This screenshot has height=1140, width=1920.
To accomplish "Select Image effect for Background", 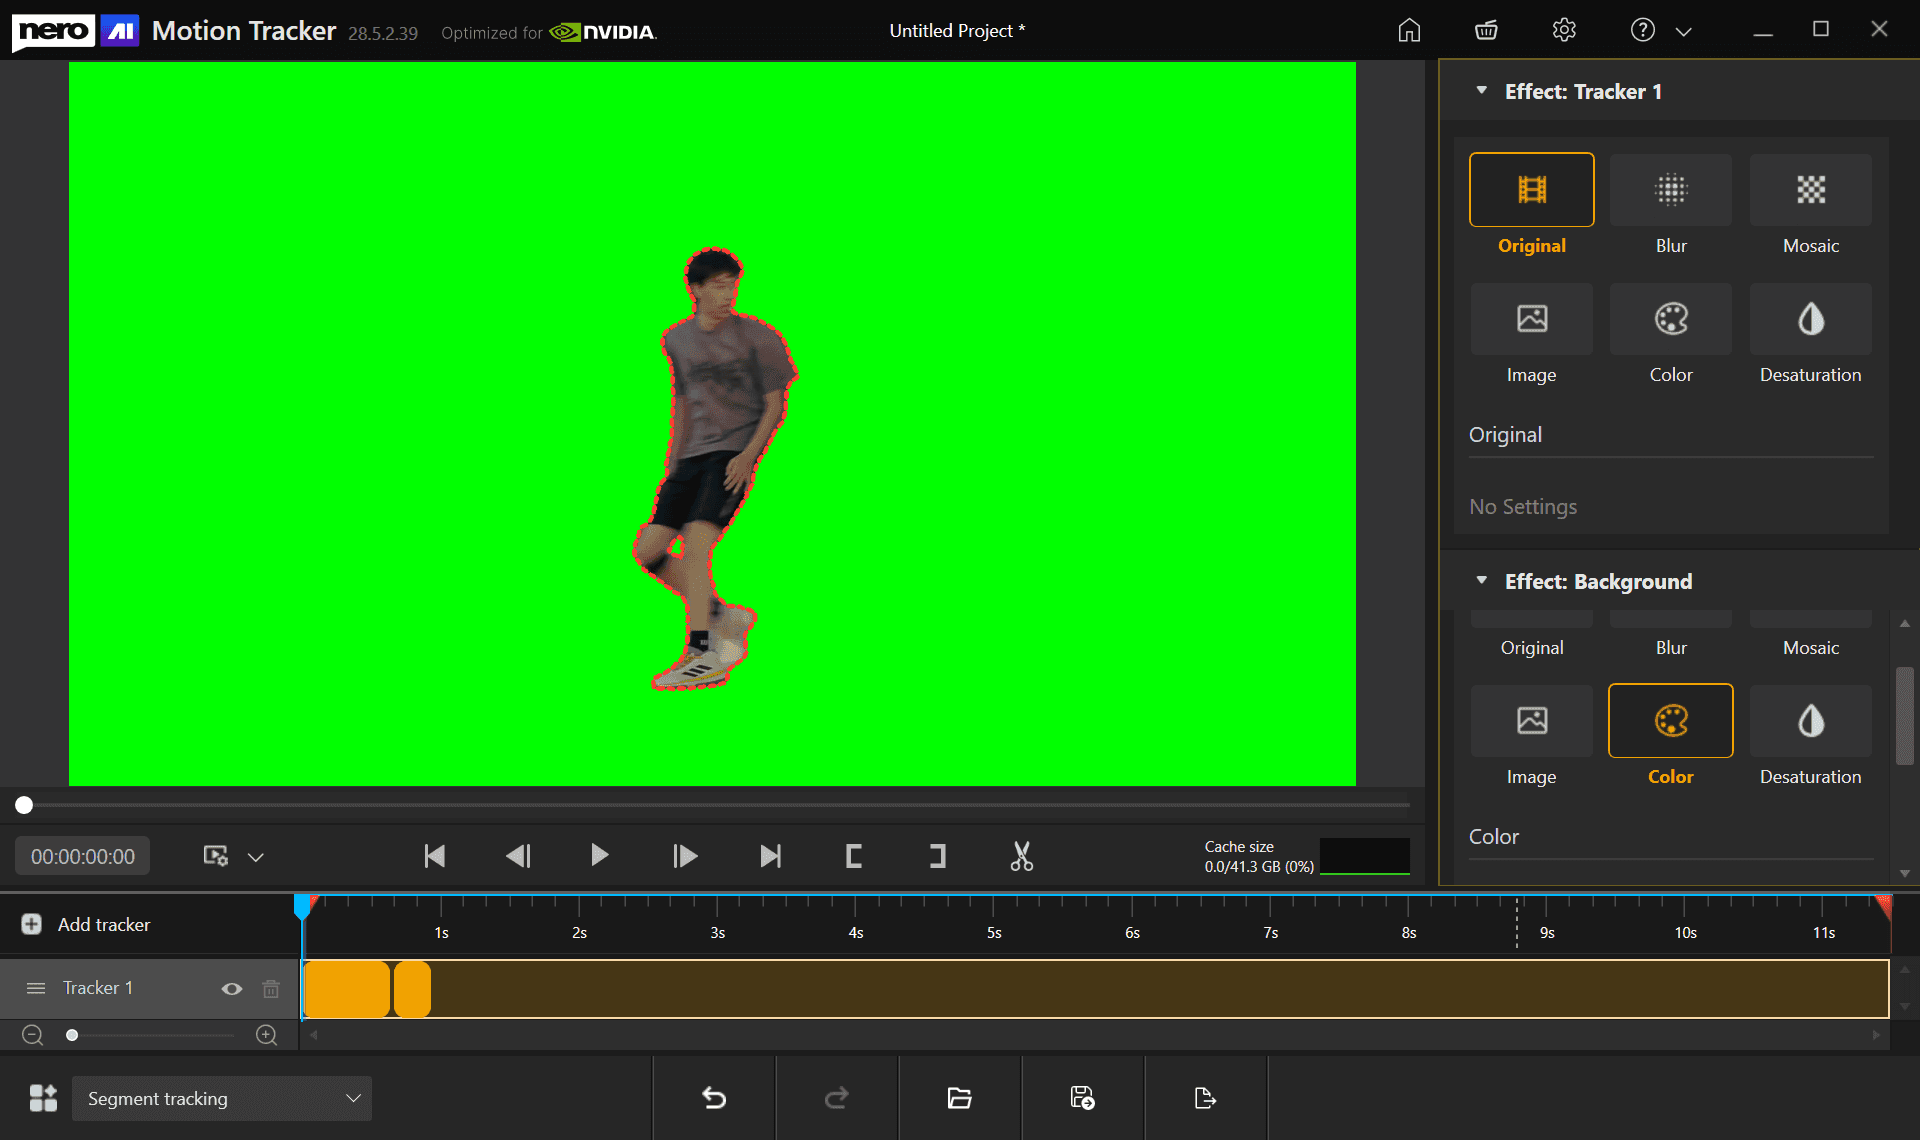I will coord(1531,721).
